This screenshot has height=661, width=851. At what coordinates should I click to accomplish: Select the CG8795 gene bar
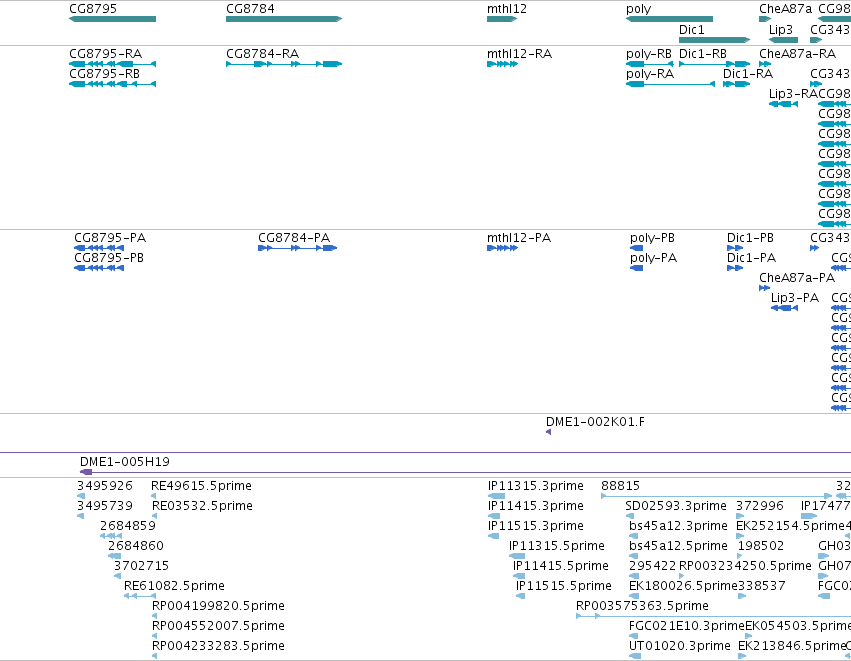pos(112,19)
